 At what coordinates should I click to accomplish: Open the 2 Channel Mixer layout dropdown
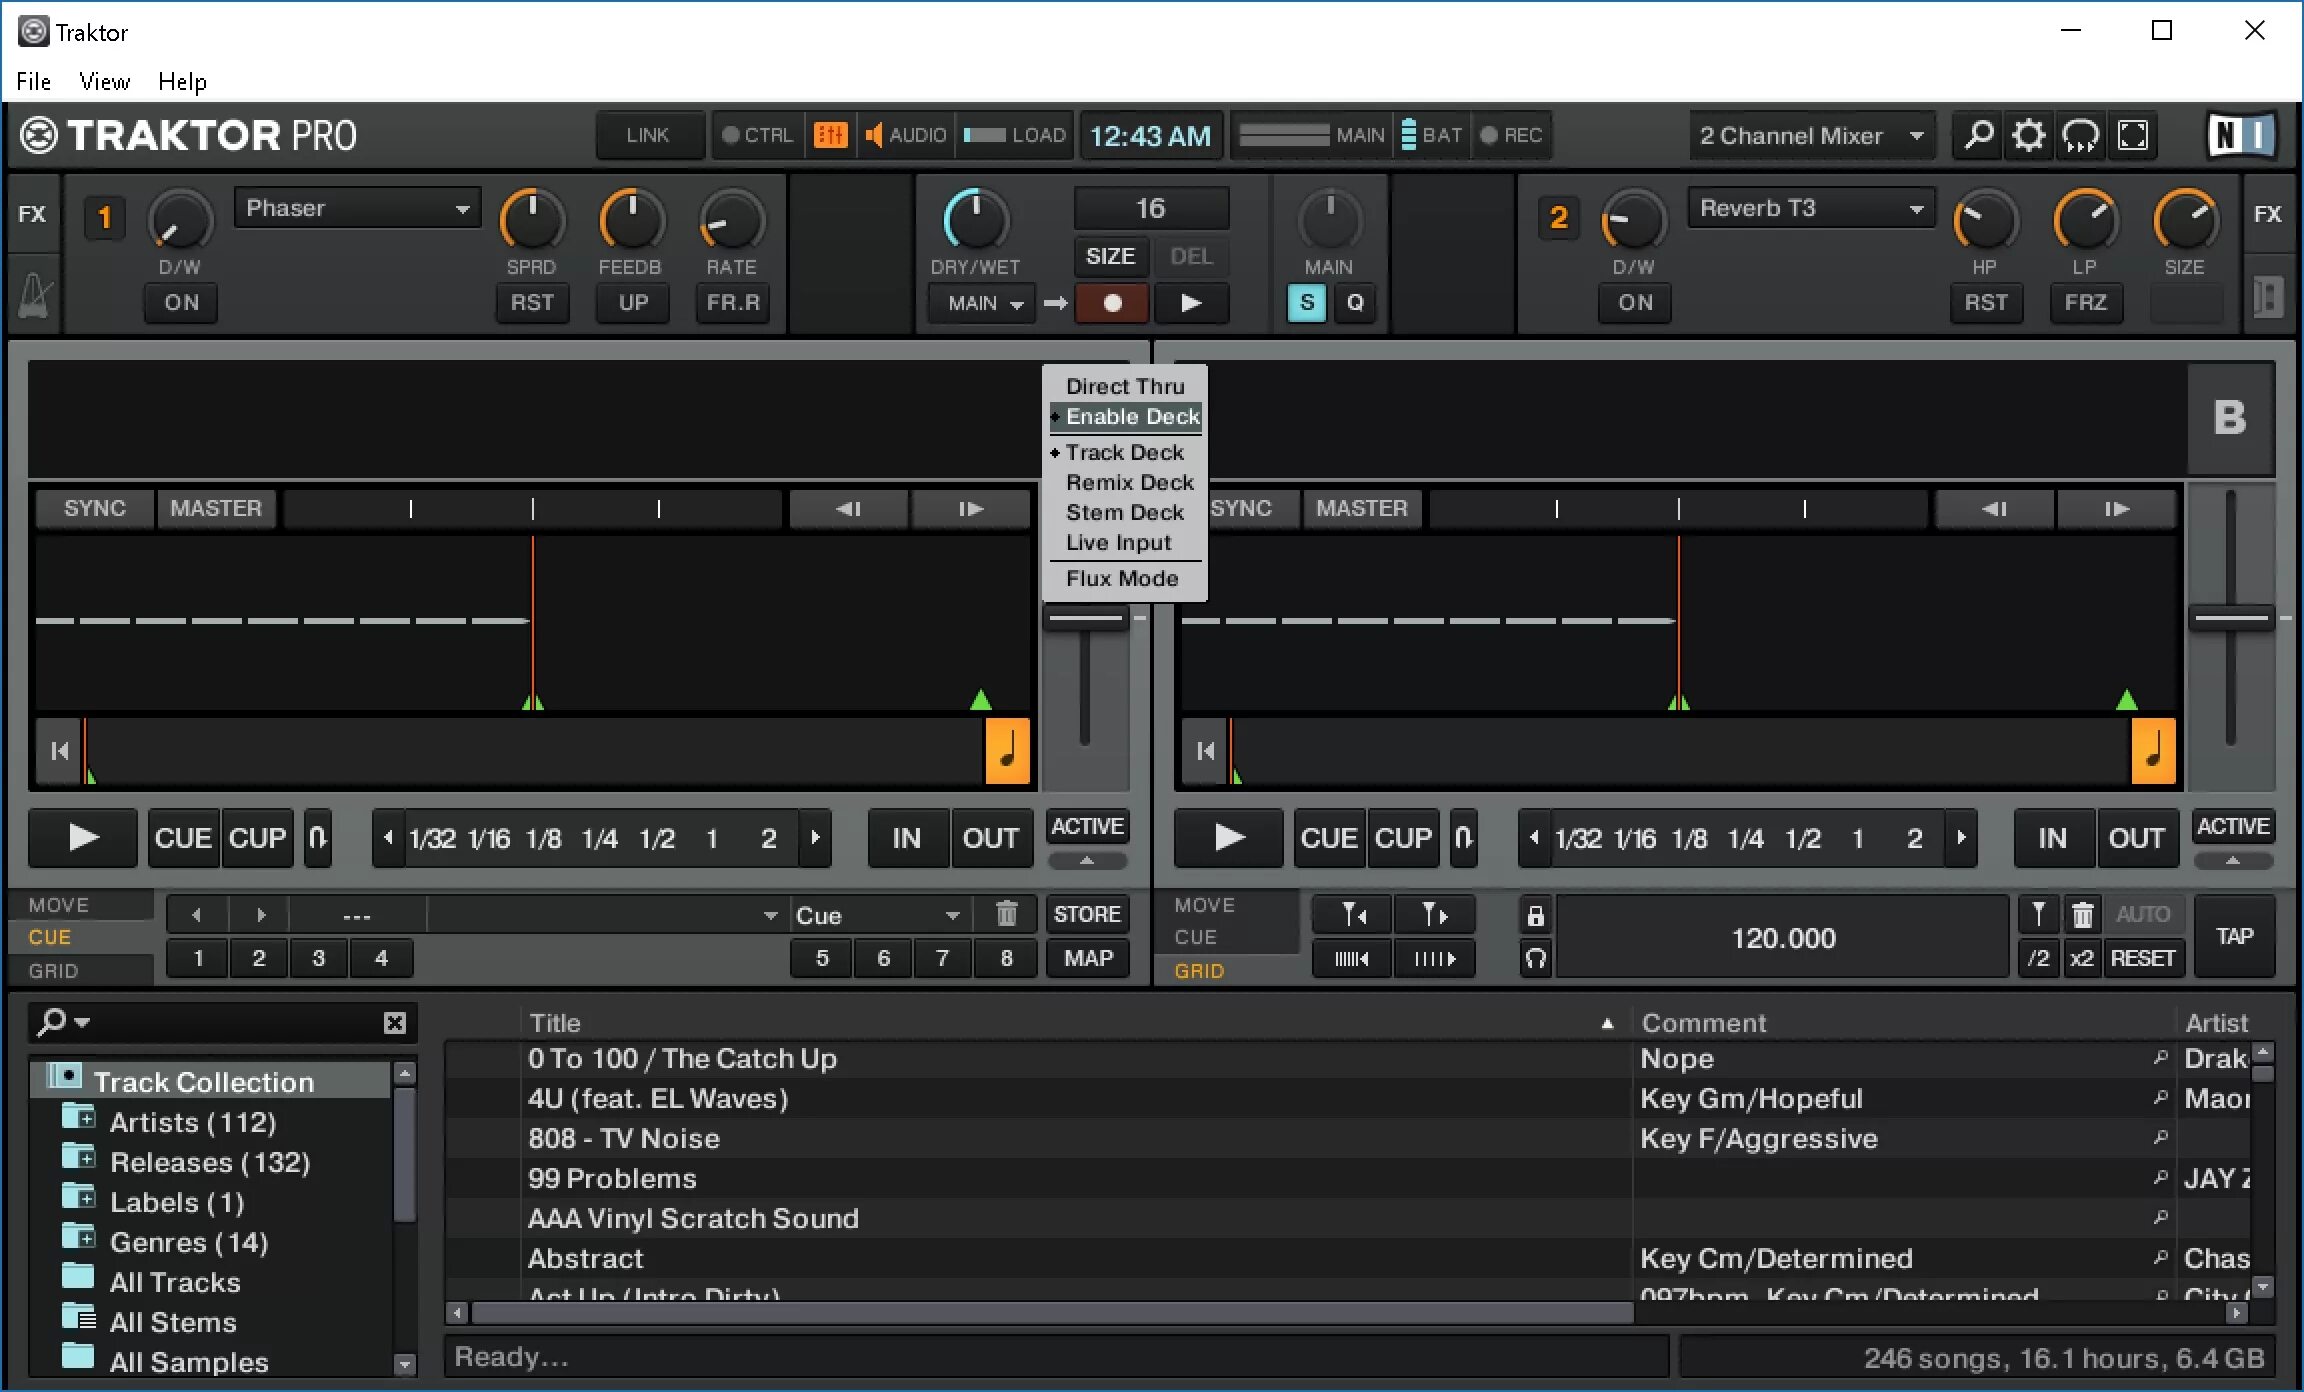point(1811,135)
